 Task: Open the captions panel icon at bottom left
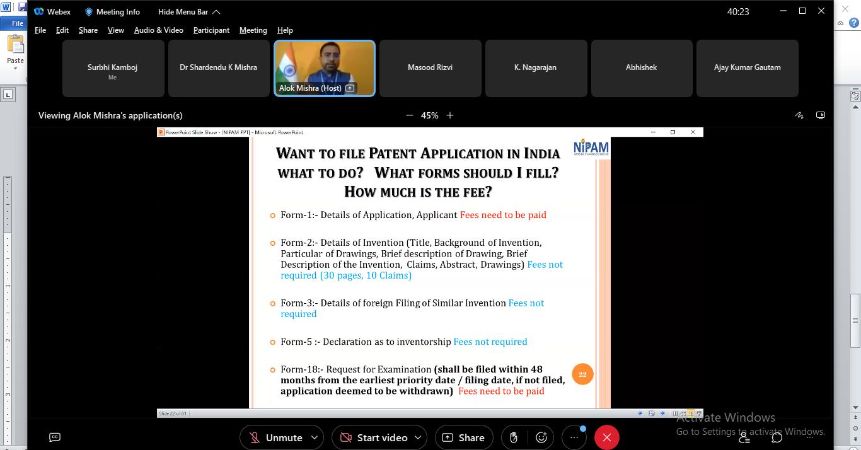55,437
